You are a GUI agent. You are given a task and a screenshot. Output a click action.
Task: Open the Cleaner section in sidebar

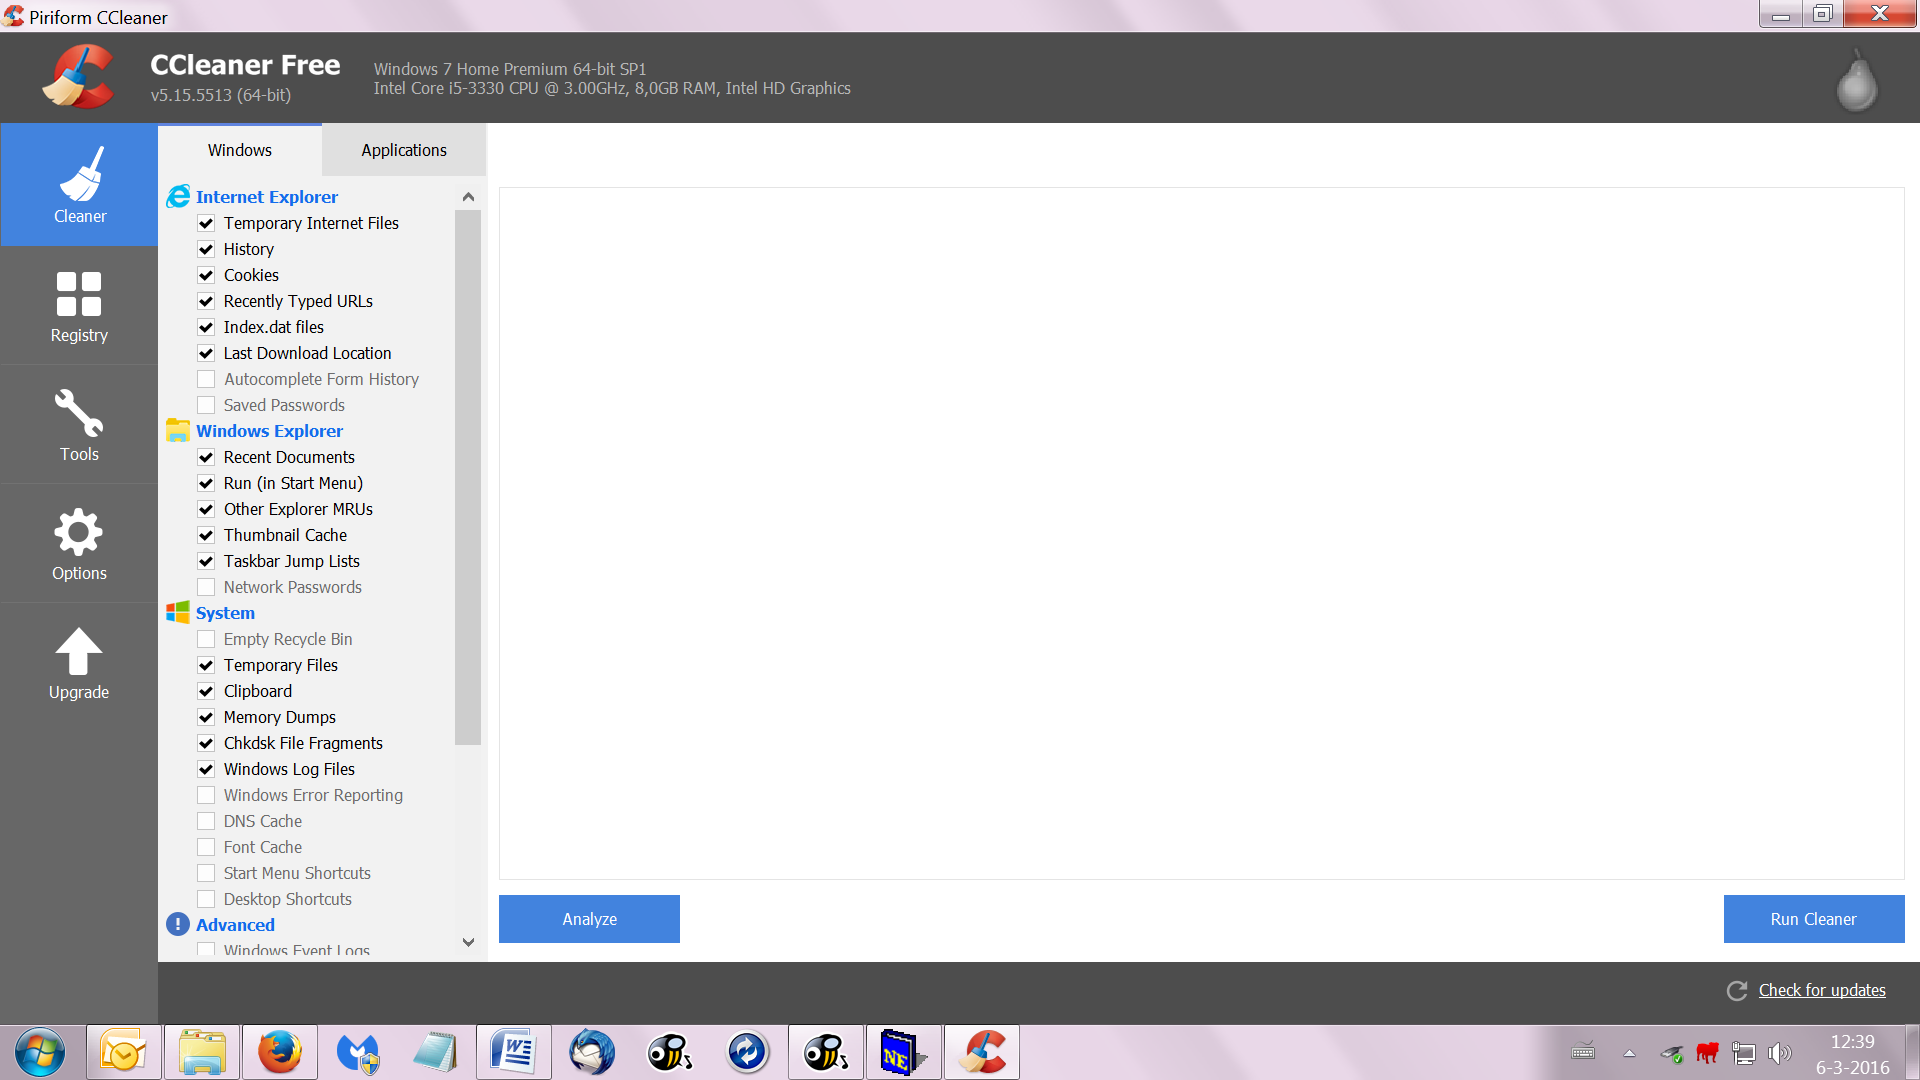(79, 185)
